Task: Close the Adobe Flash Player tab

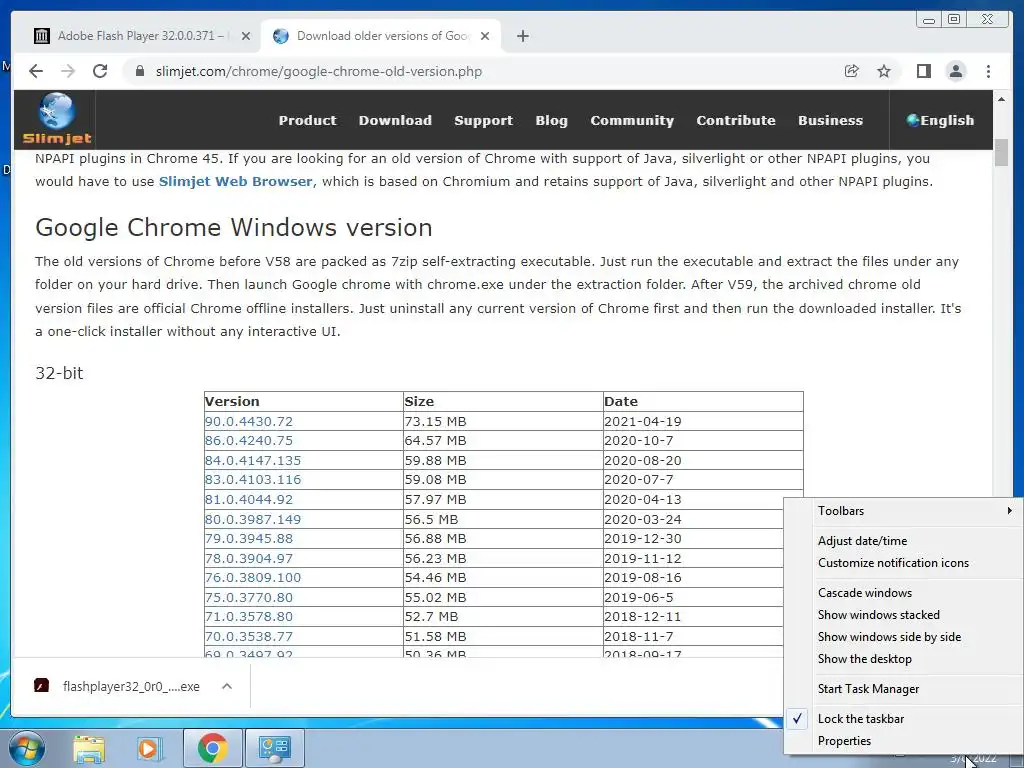Action: pyautogui.click(x=246, y=36)
